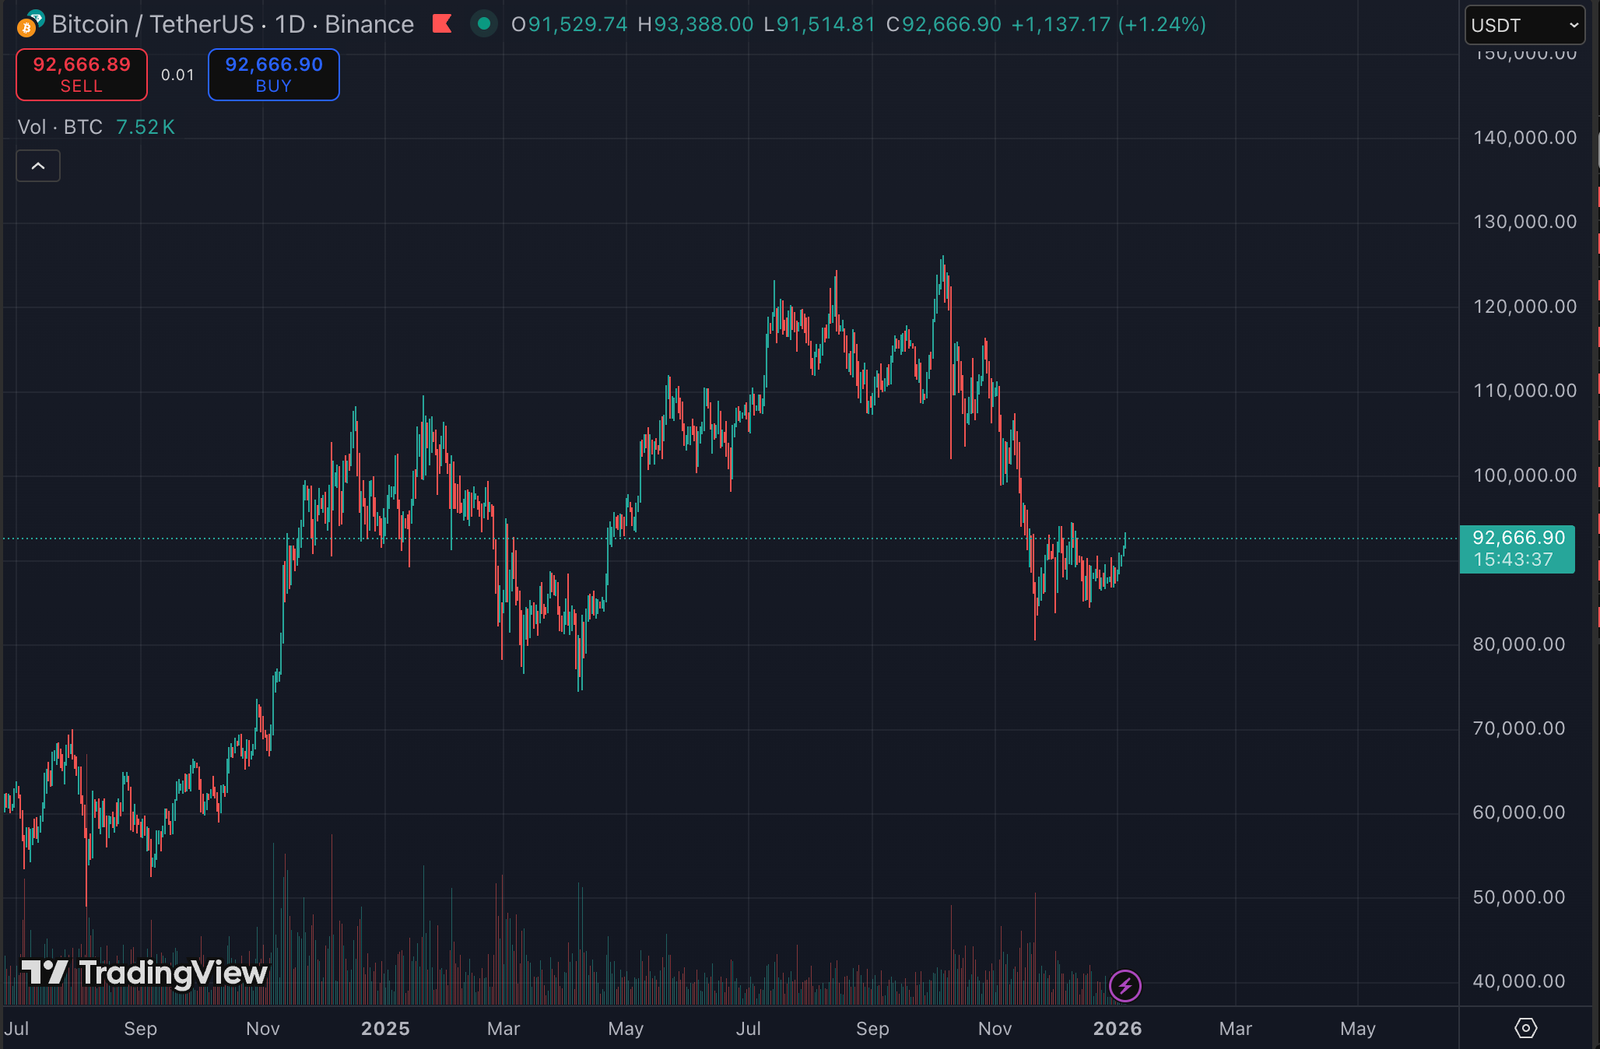Image resolution: width=1600 pixels, height=1049 pixels.
Task: Click the 0.01 spread value
Action: (177, 75)
